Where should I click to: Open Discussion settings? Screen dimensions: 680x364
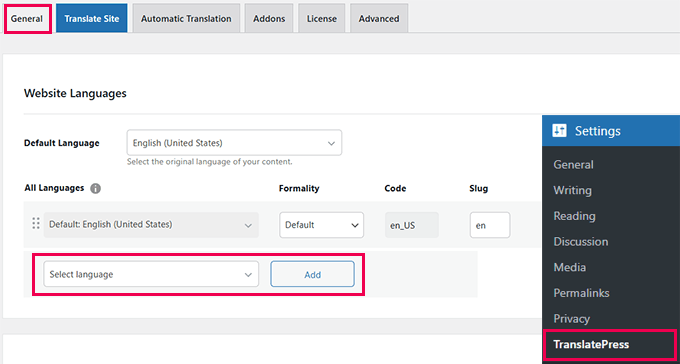pyautogui.click(x=581, y=242)
